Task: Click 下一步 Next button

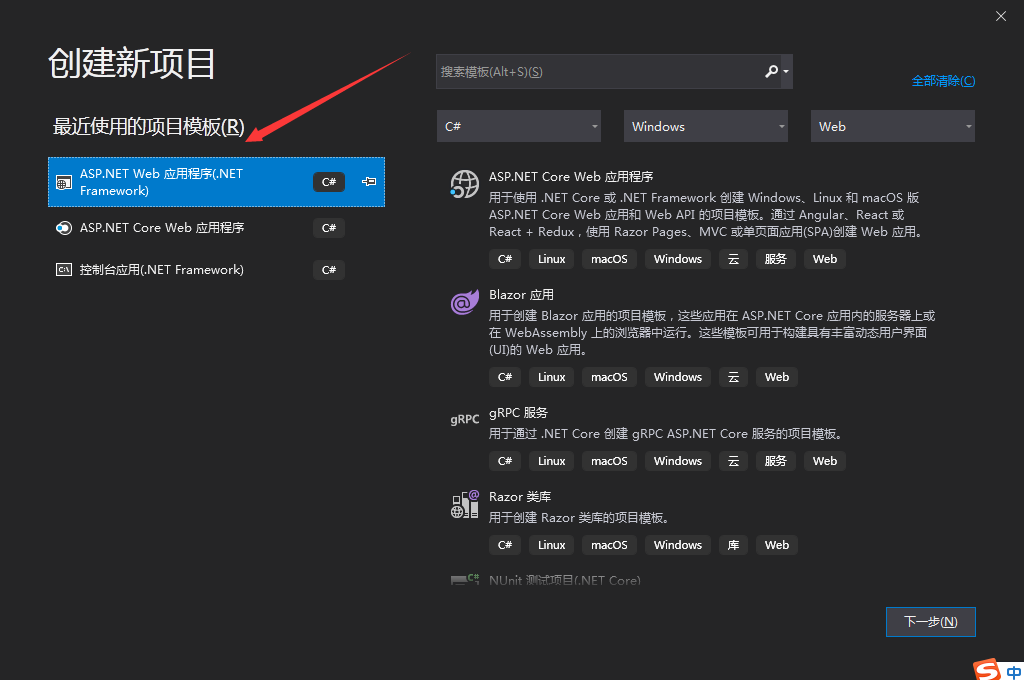Action: pyautogui.click(x=931, y=622)
